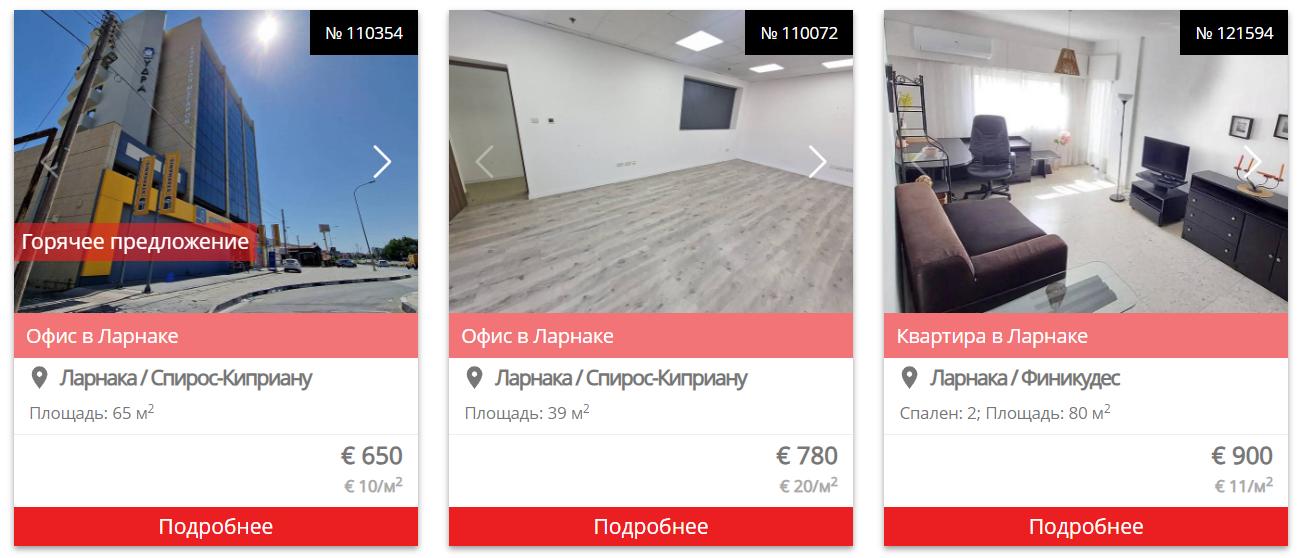Show next photo of listing 110072
Image resolution: width=1299 pixels, height=558 pixels.
(x=817, y=162)
